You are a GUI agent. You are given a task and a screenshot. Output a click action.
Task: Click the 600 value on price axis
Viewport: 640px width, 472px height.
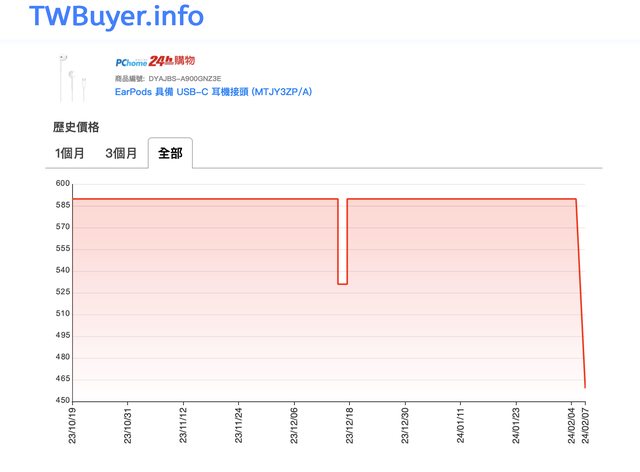tap(62, 183)
